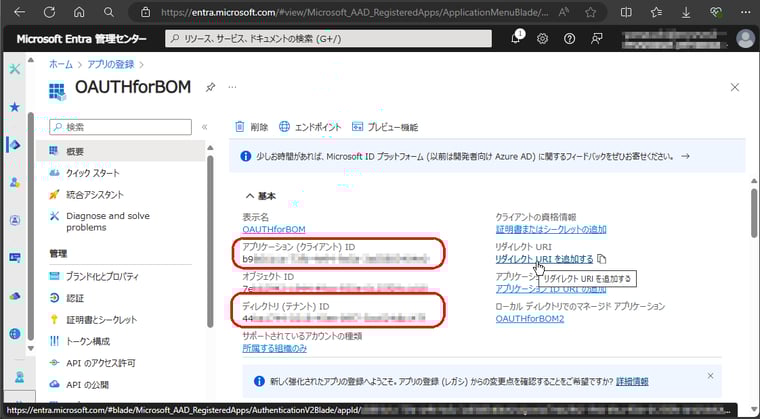Click リダイレクト URI を追加する link
Screen dimensions: 760x419
(544, 259)
